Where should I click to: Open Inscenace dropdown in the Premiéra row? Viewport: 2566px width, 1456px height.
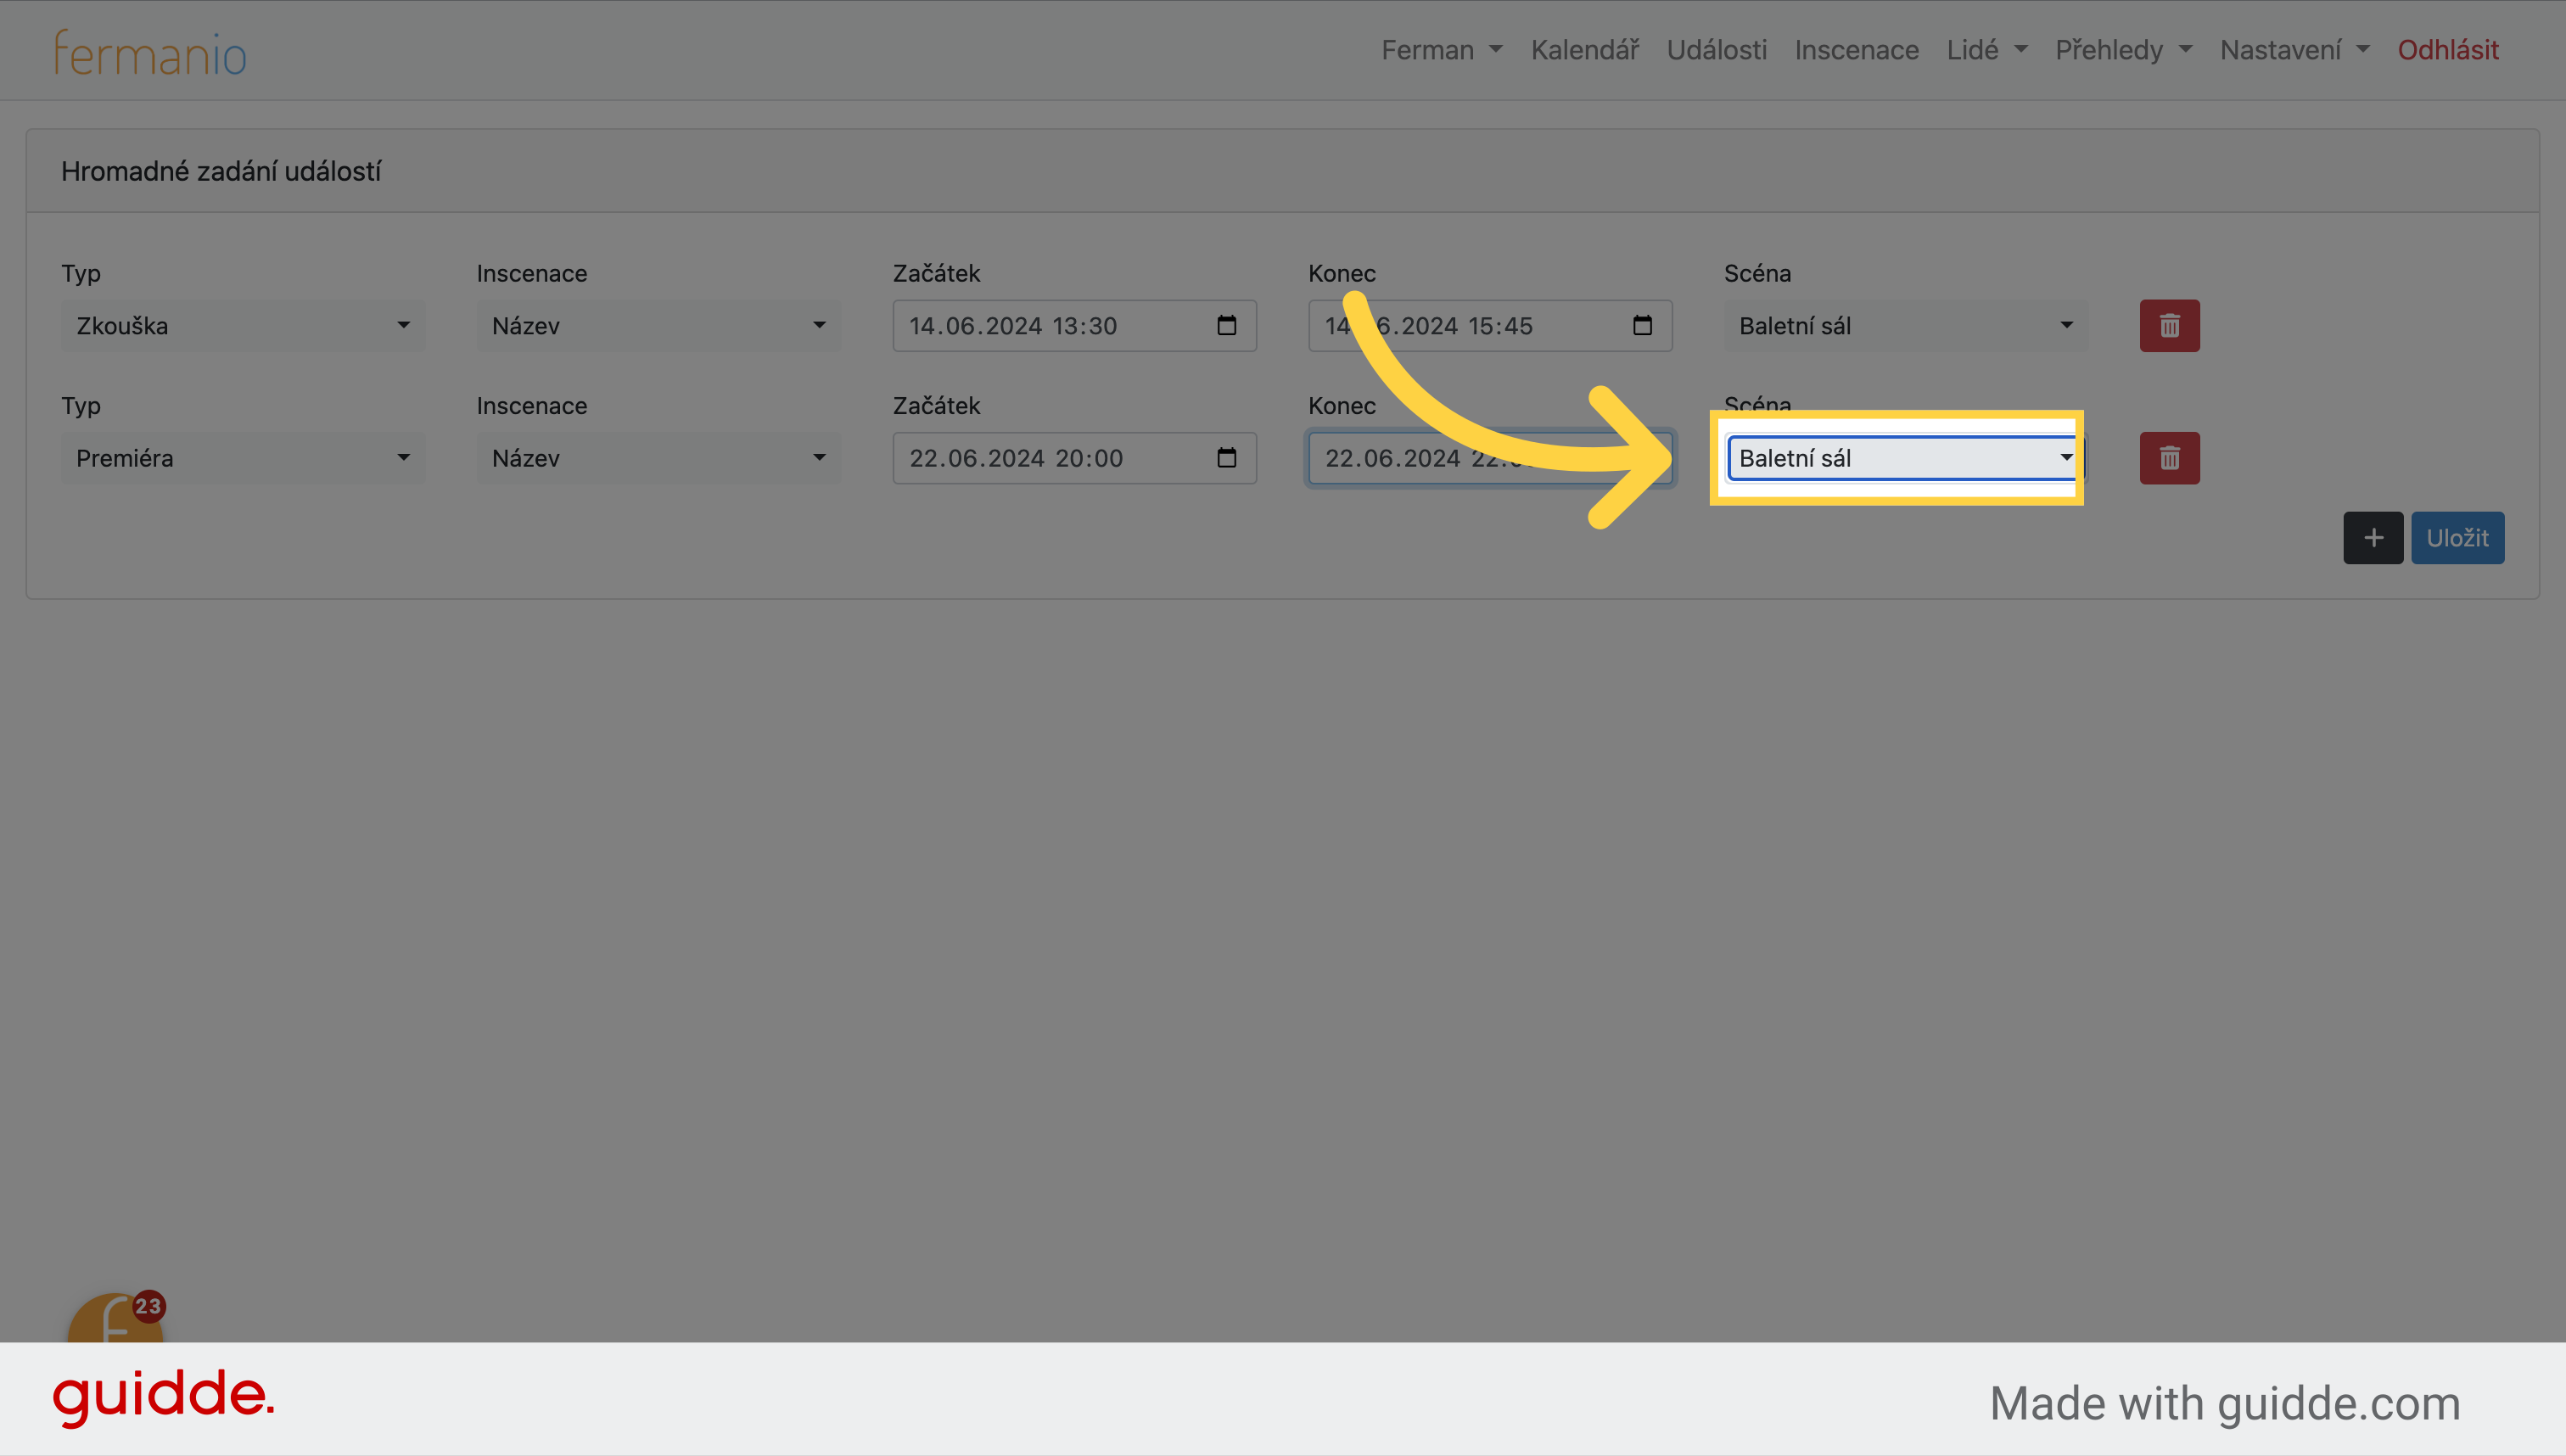(658, 458)
